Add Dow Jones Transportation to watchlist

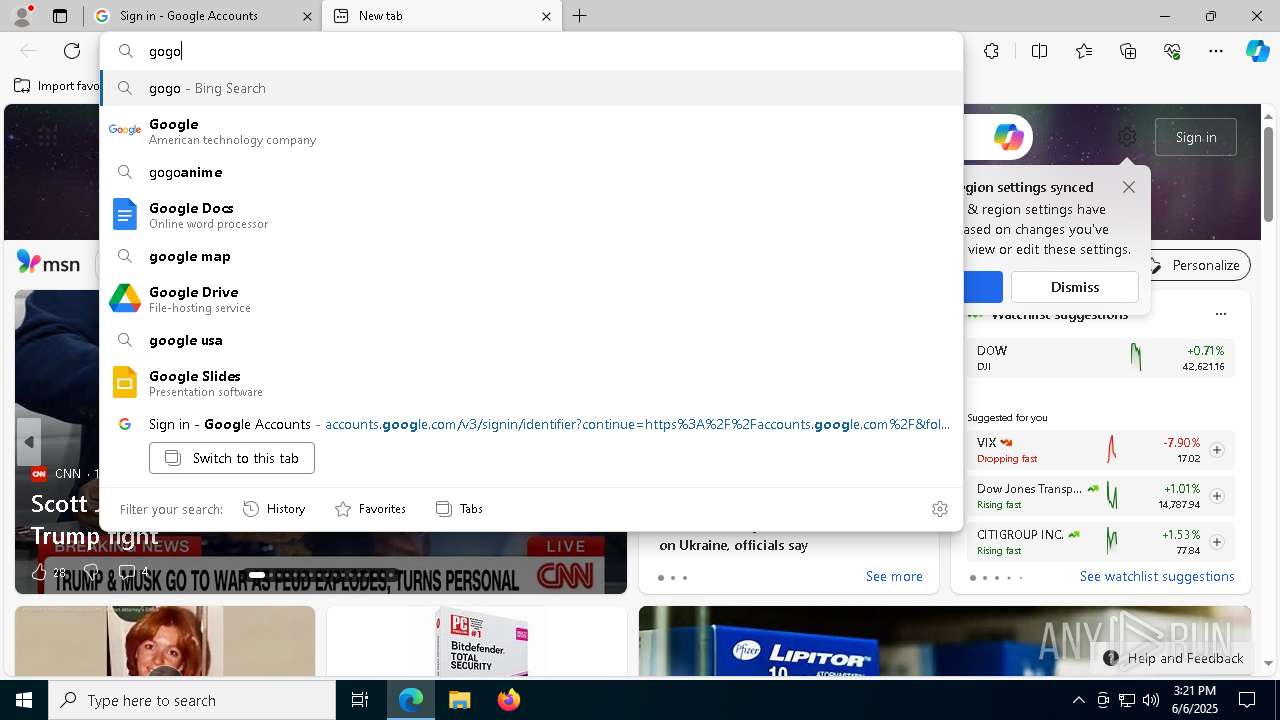[1217, 496]
